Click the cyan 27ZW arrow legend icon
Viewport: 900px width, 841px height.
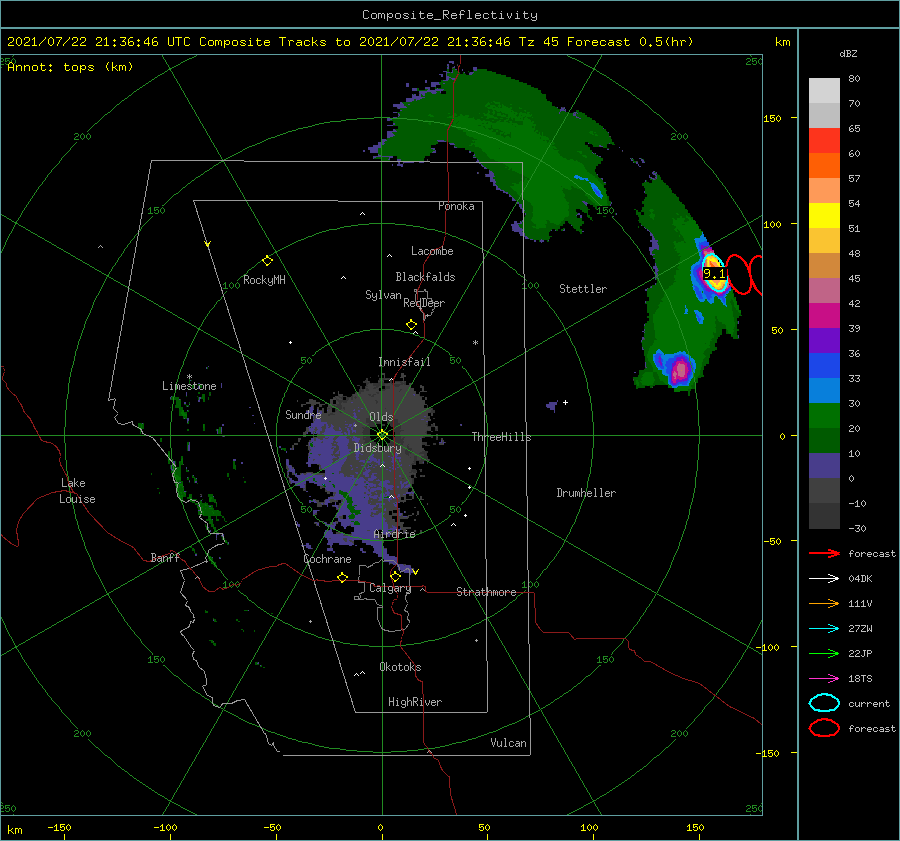pos(824,629)
